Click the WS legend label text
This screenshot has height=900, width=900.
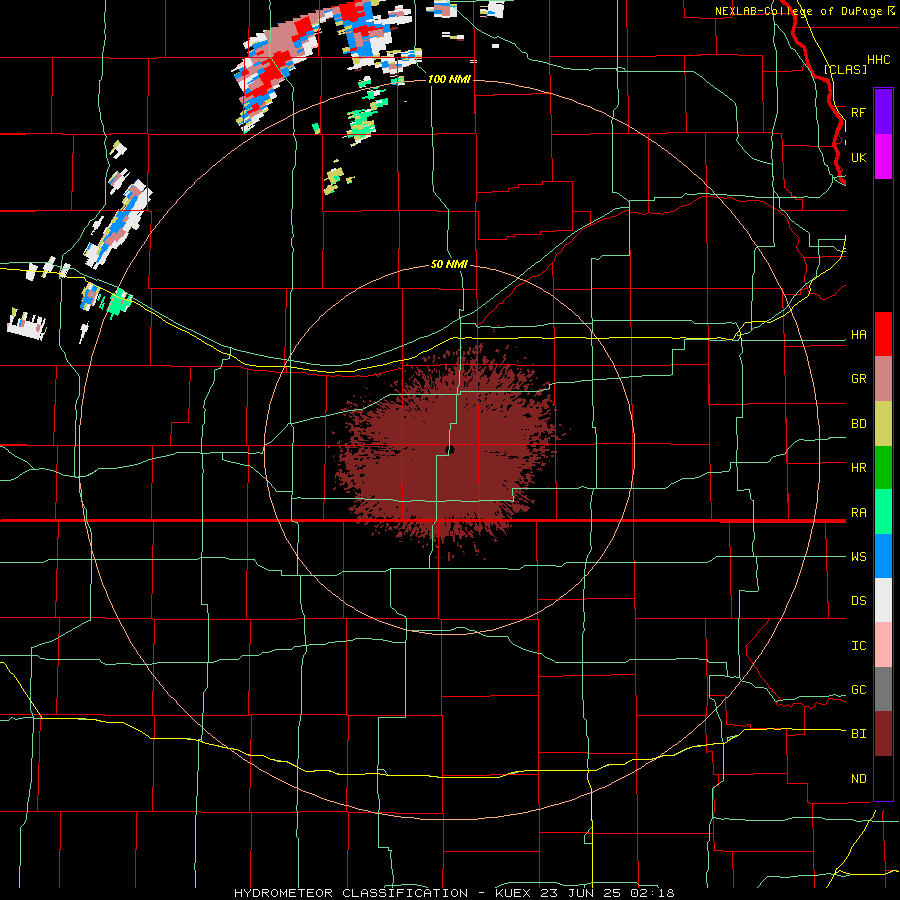(x=859, y=556)
